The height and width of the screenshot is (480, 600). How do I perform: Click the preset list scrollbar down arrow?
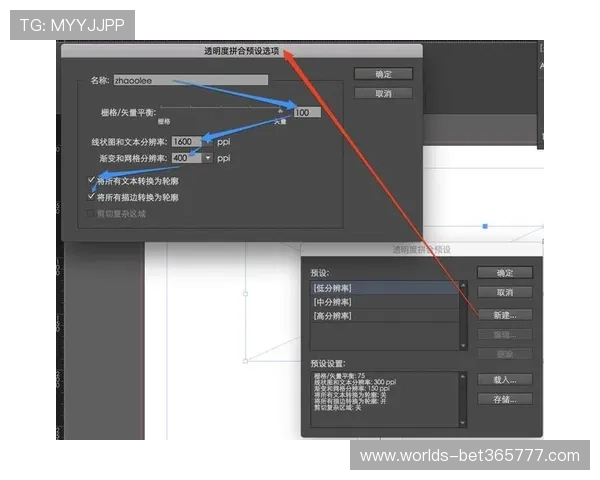point(465,344)
